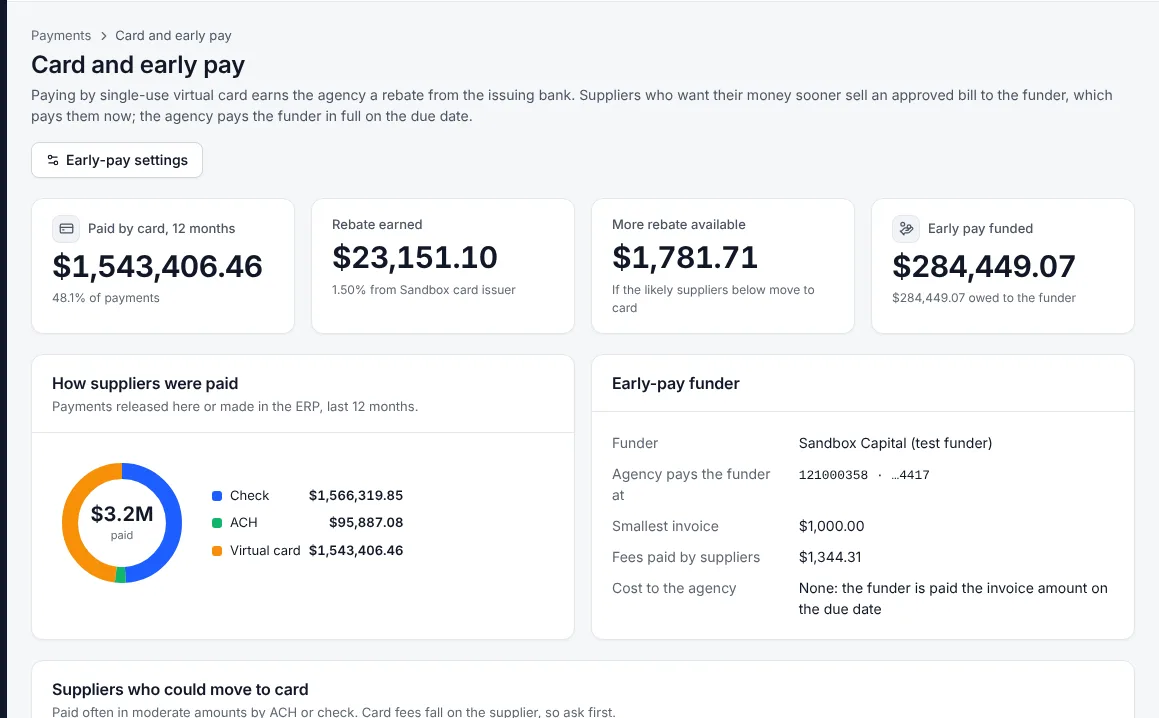The height and width of the screenshot is (718, 1159).
Task: Click Suppliers who could move to card heading
Action: tap(180, 689)
